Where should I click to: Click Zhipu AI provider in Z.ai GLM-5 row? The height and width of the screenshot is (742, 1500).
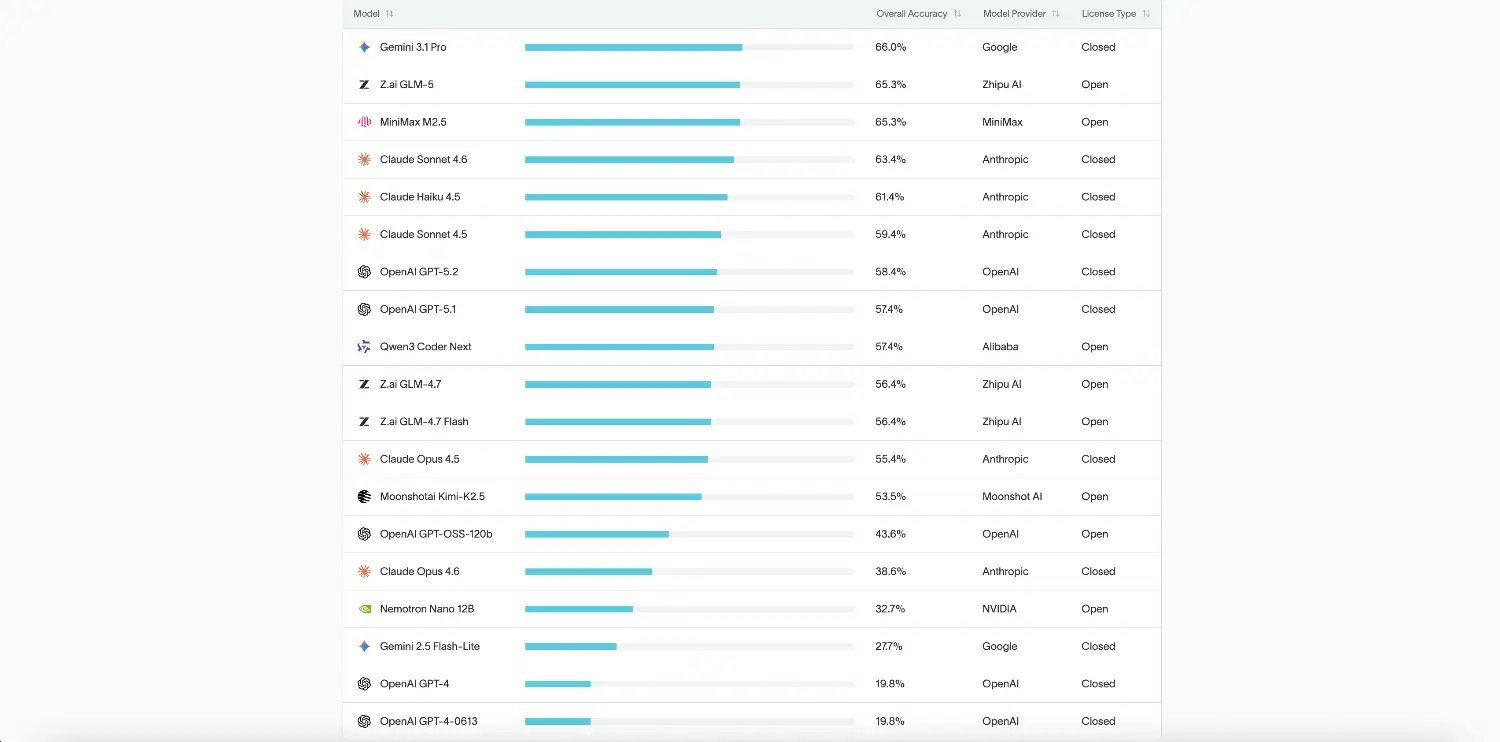(x=1003, y=85)
